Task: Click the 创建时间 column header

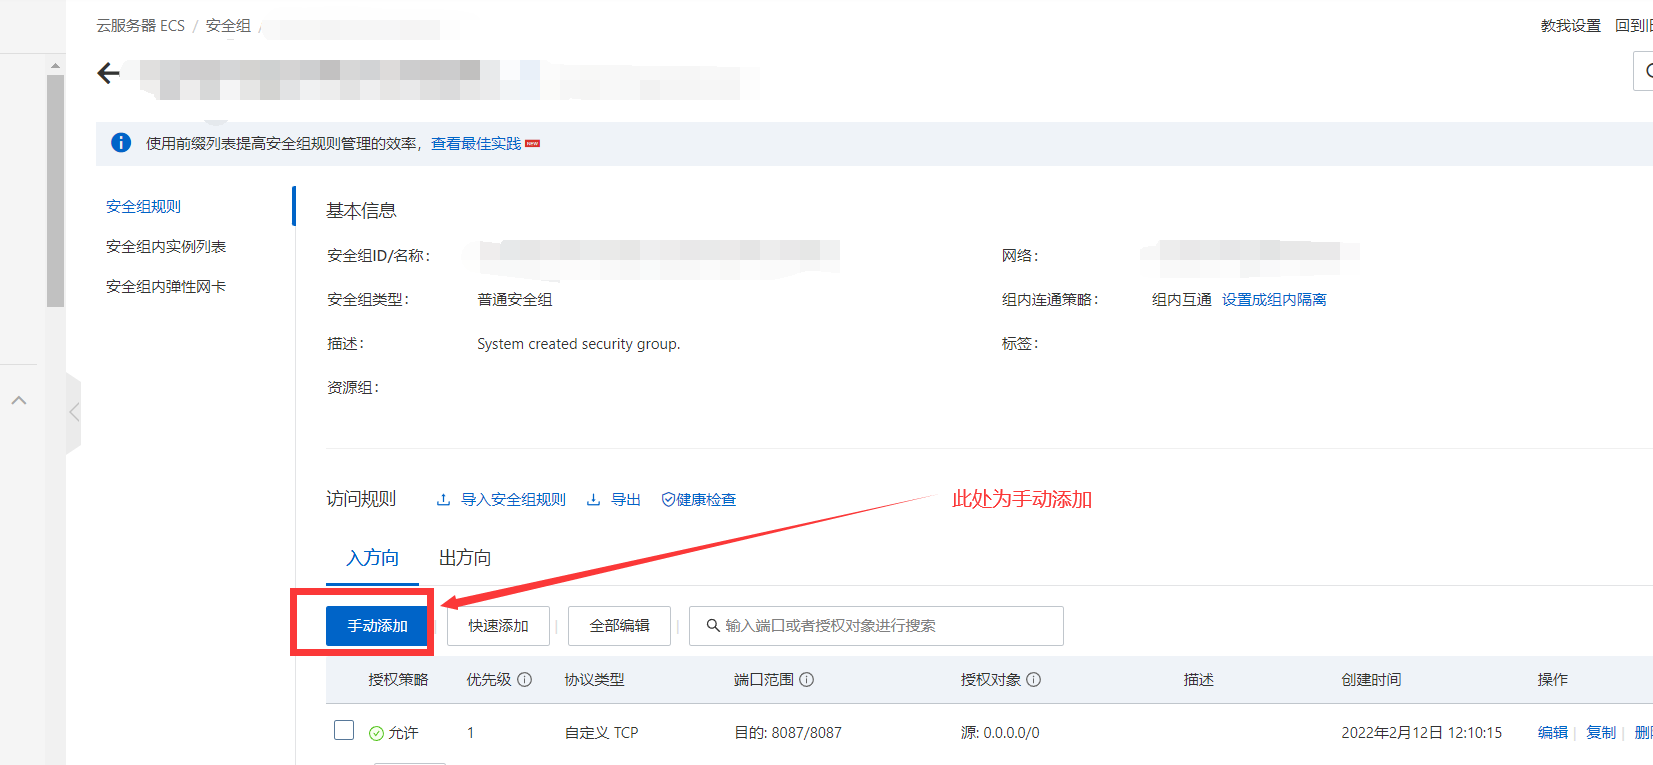Action: (1371, 680)
